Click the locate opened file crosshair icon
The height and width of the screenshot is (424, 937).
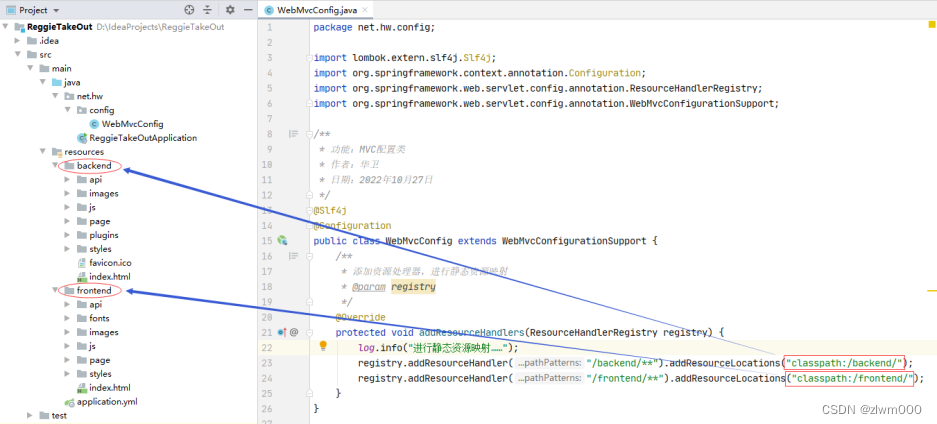(x=189, y=10)
